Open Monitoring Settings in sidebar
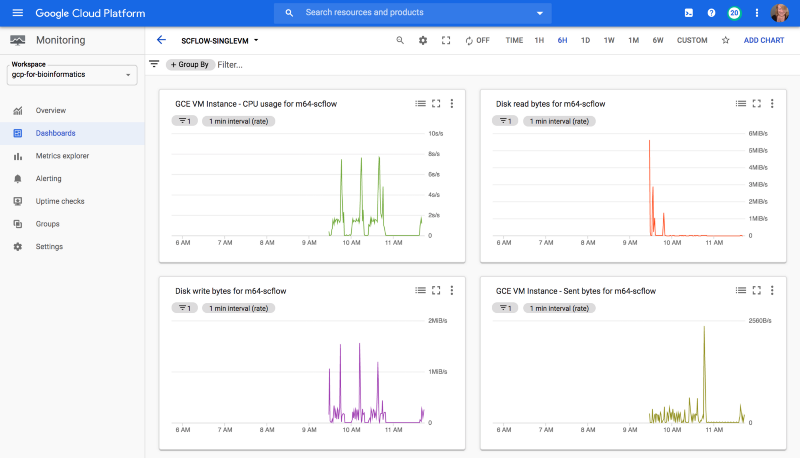Screen dimensions: 800x458 [x=72, y=246]
